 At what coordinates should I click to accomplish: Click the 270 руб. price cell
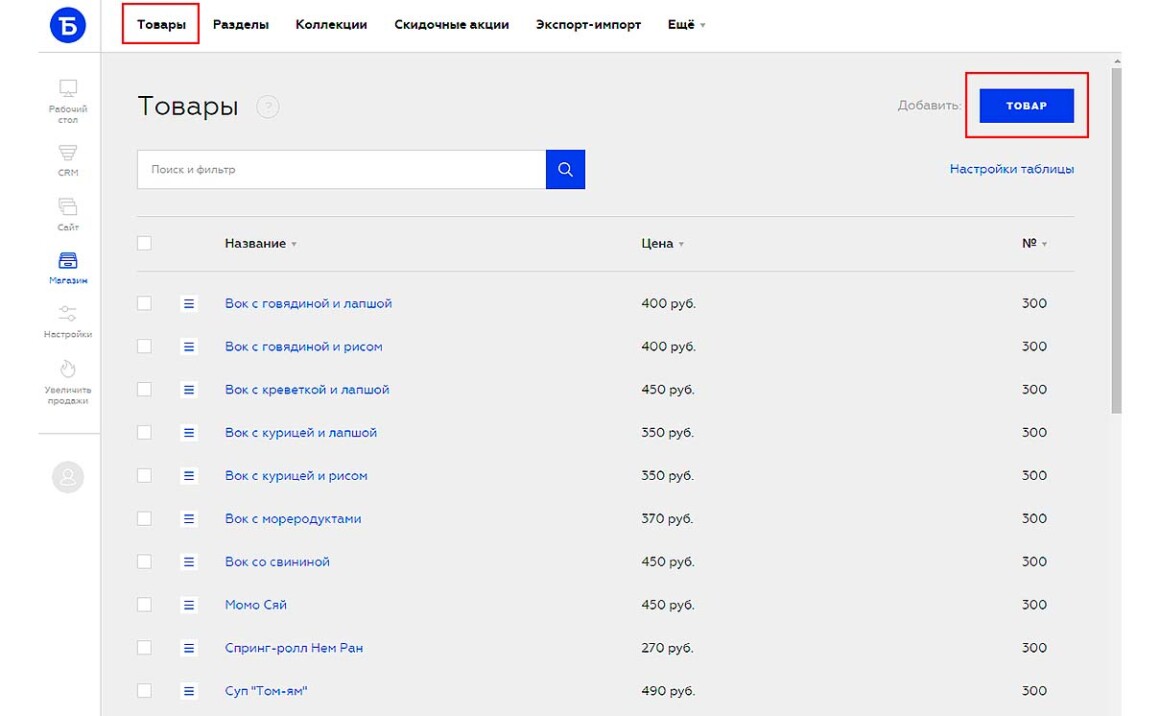(x=667, y=648)
